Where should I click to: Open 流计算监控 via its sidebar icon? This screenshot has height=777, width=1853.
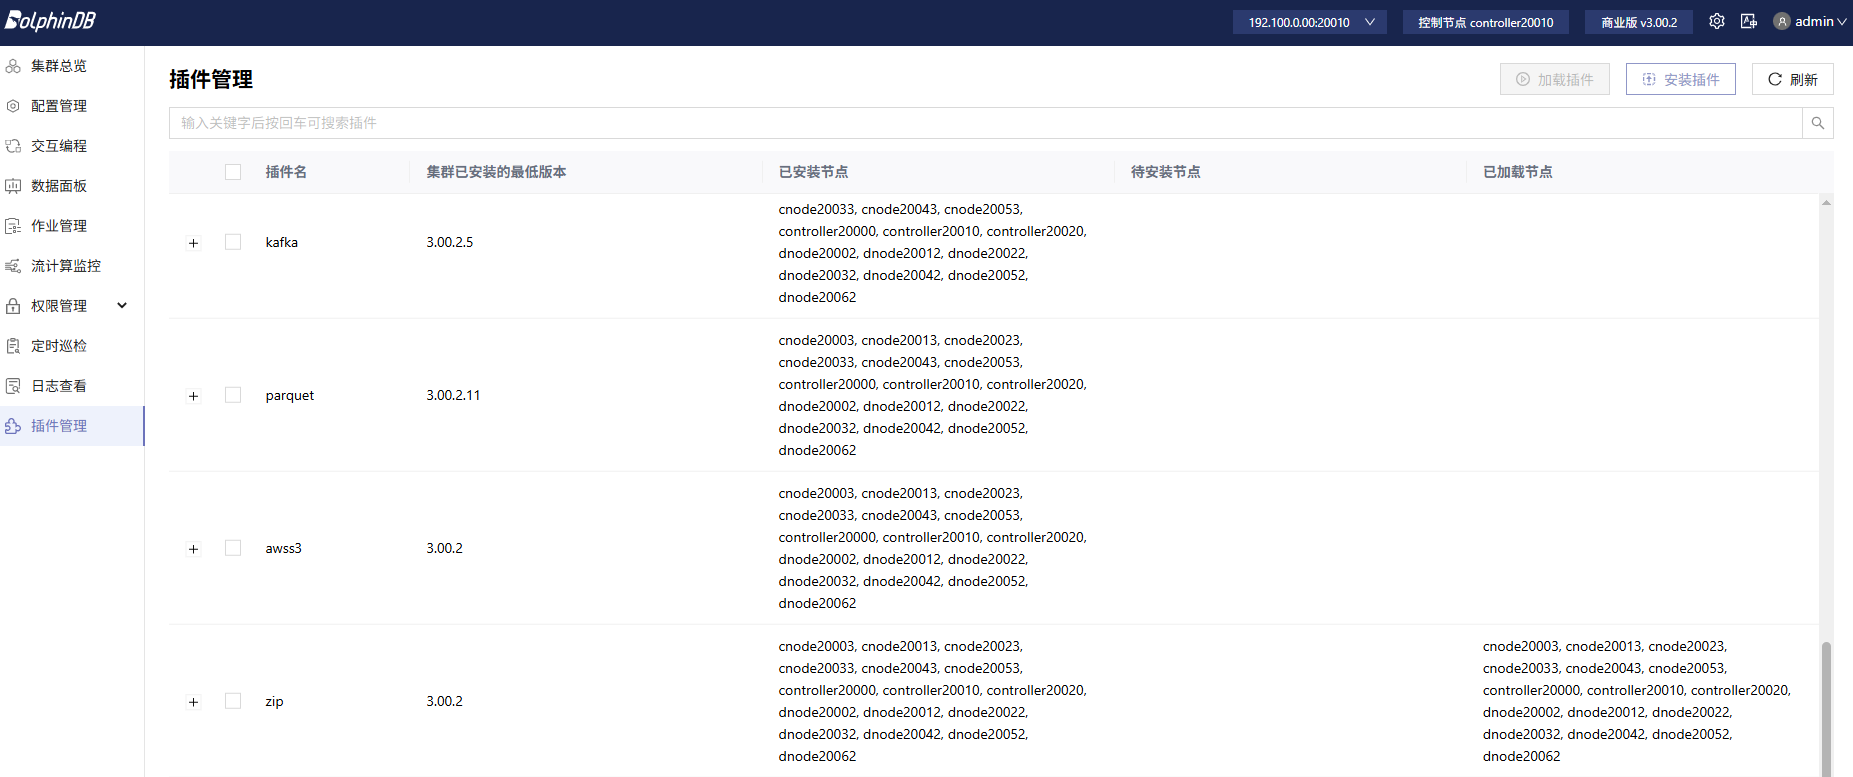[x=13, y=266]
